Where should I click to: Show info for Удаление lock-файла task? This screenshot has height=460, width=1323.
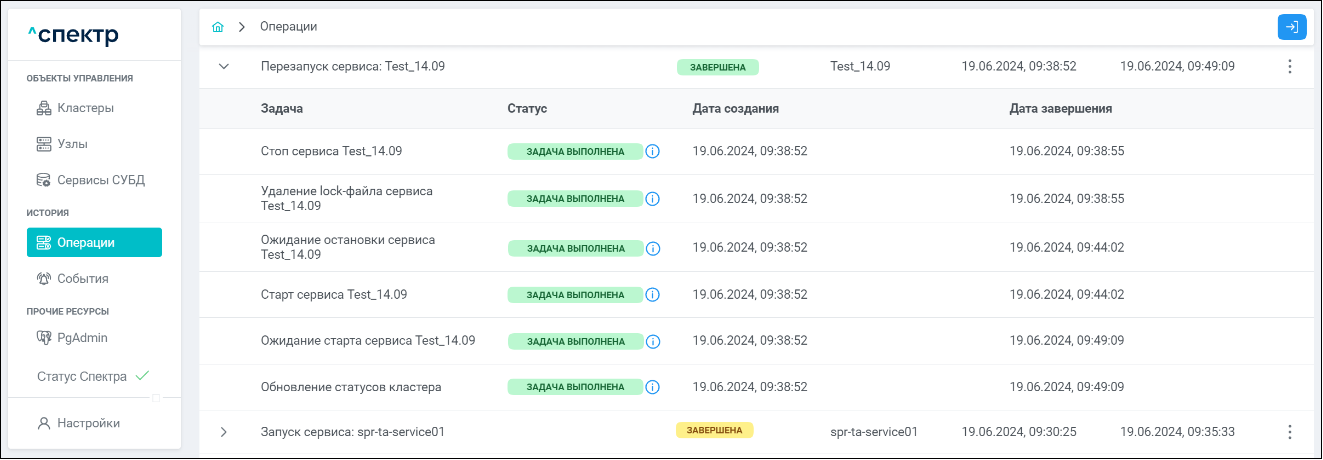point(653,199)
